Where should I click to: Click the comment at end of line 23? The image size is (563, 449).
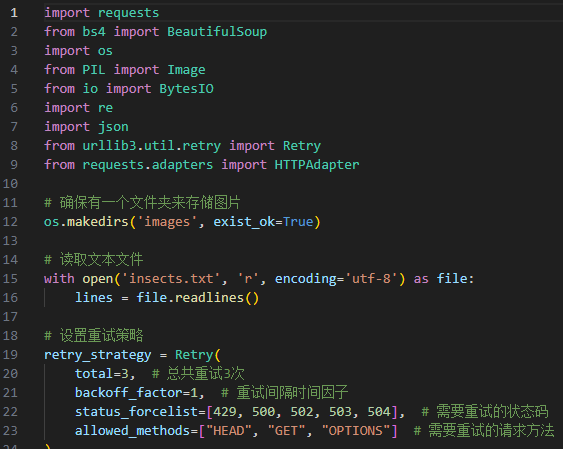tap(484, 431)
